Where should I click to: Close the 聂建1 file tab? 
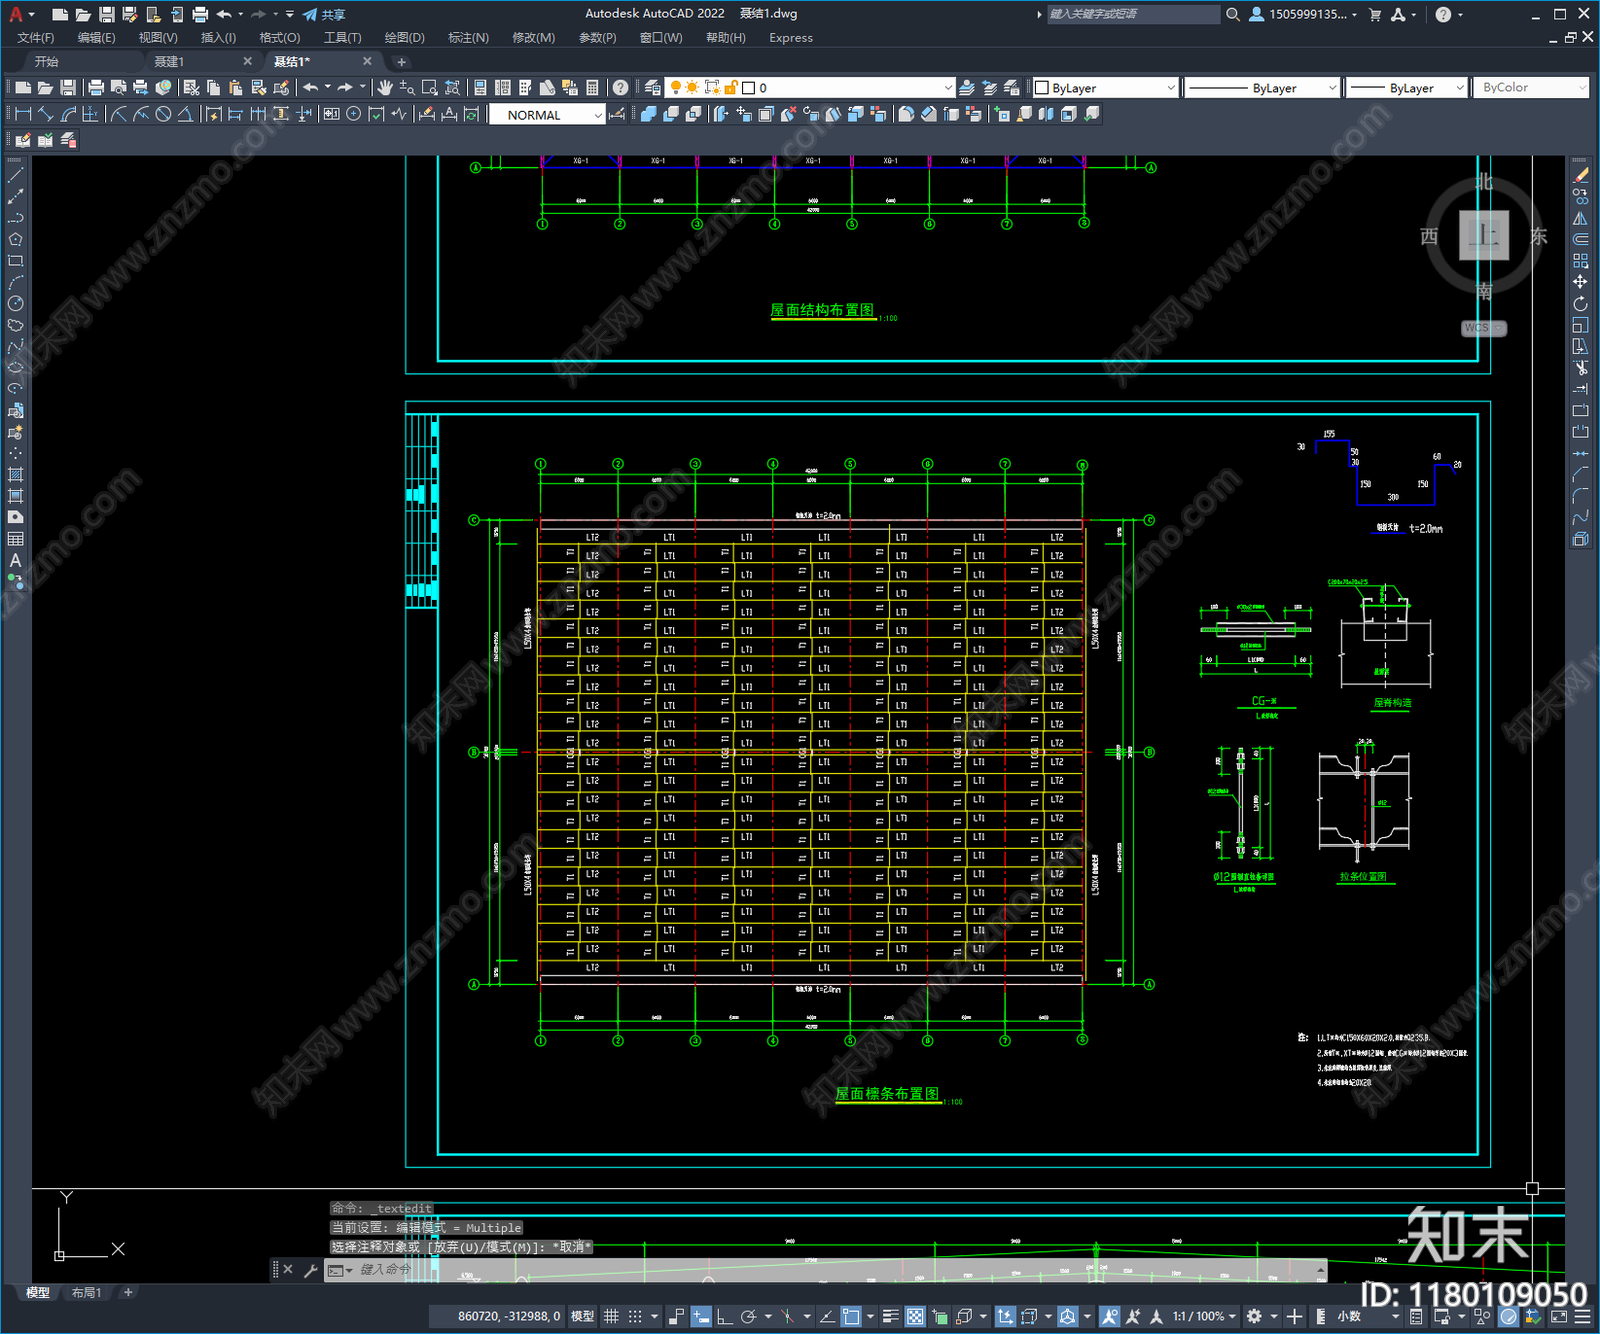(247, 62)
